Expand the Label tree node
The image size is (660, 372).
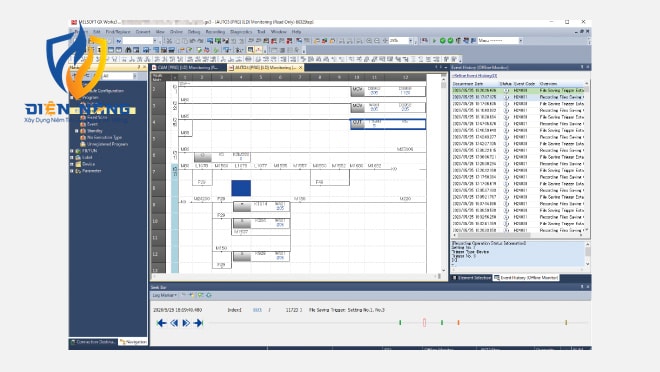(x=72, y=157)
